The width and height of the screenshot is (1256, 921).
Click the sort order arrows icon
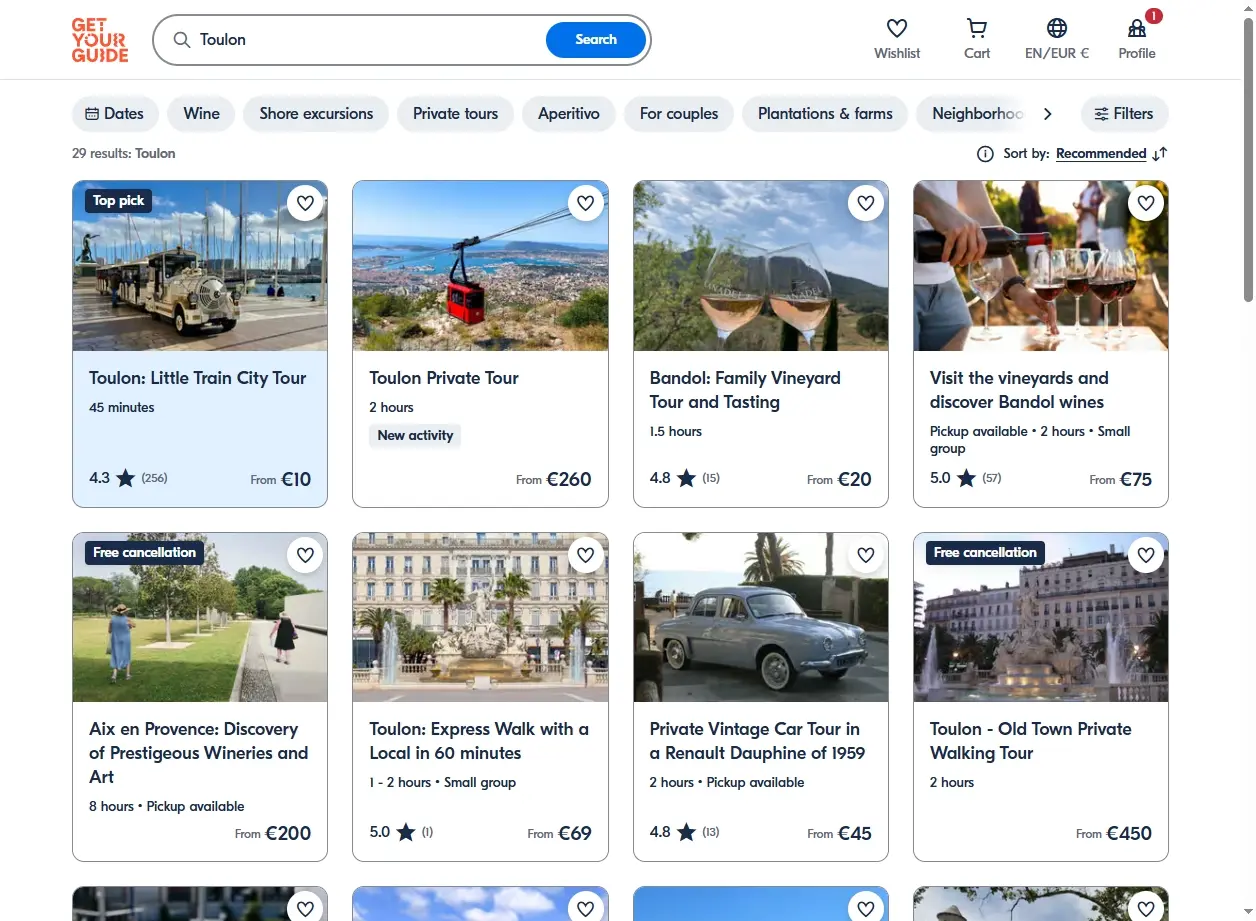1160,154
